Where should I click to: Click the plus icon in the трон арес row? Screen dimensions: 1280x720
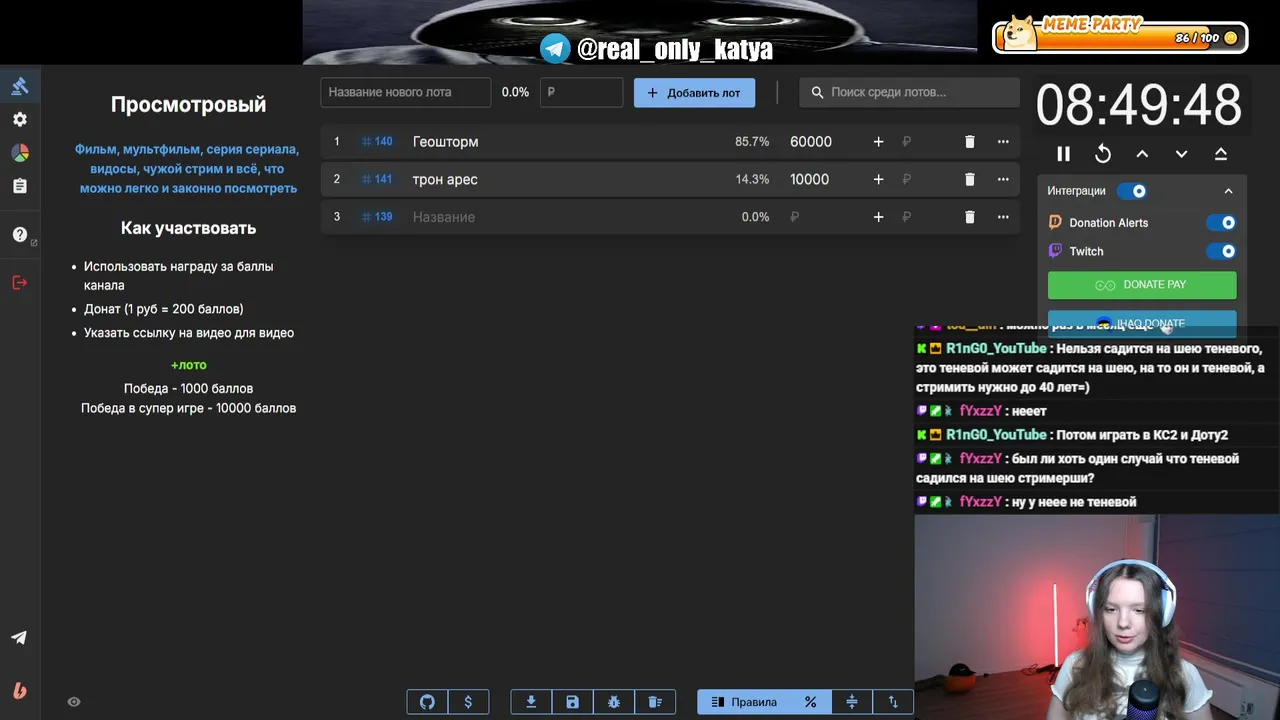coord(878,180)
